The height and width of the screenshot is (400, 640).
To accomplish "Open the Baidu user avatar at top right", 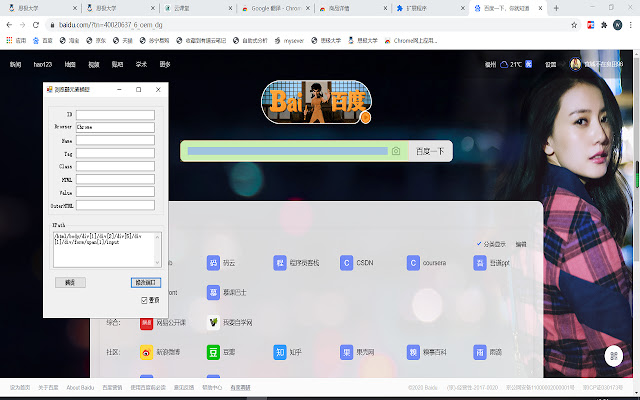I will coord(576,64).
